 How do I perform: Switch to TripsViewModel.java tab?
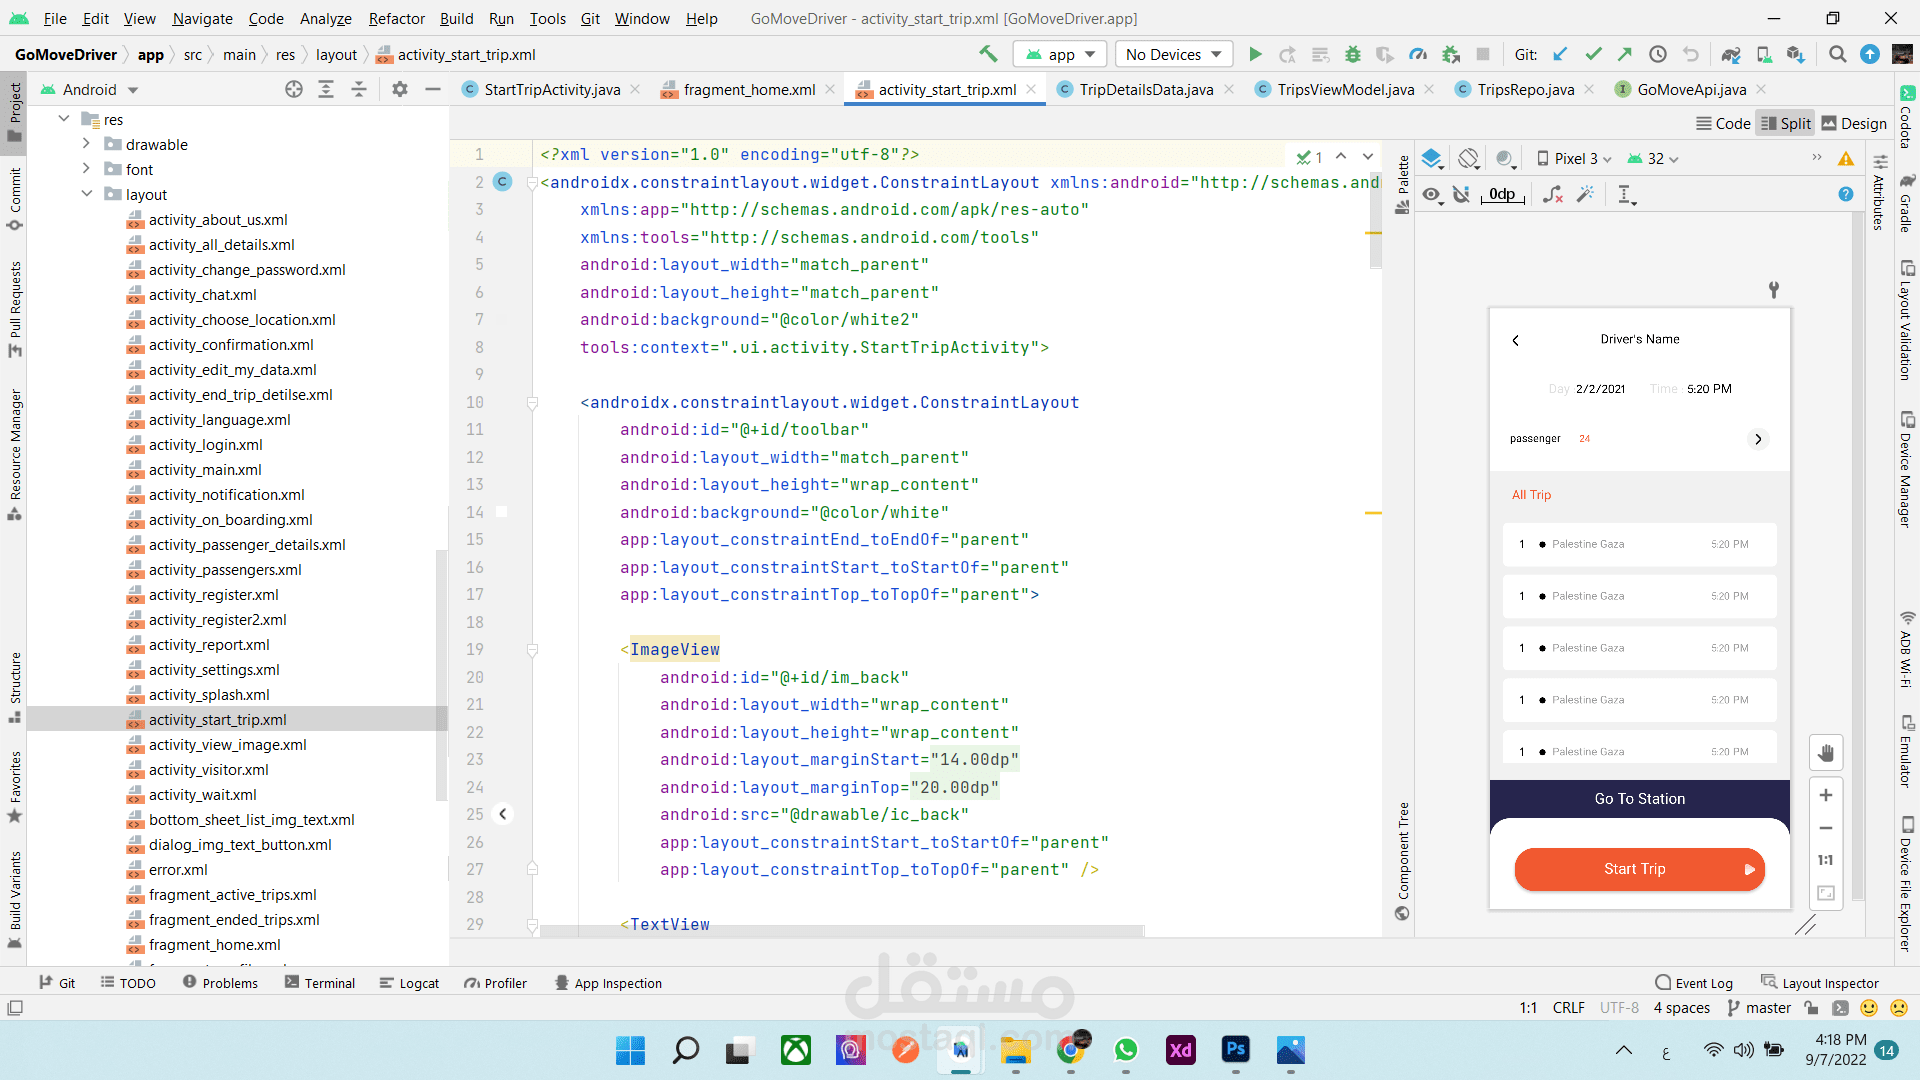[x=1345, y=89]
